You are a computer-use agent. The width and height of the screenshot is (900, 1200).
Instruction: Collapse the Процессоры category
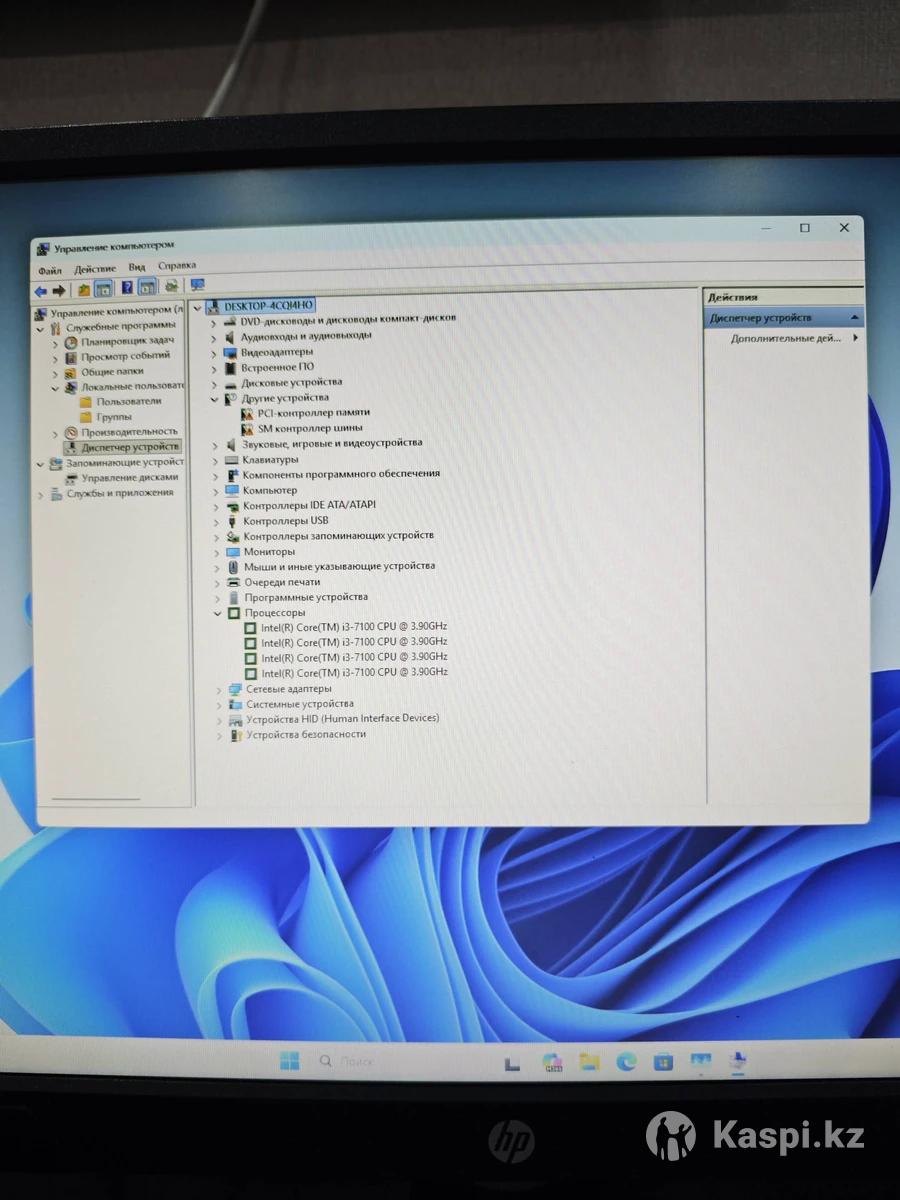coord(218,613)
